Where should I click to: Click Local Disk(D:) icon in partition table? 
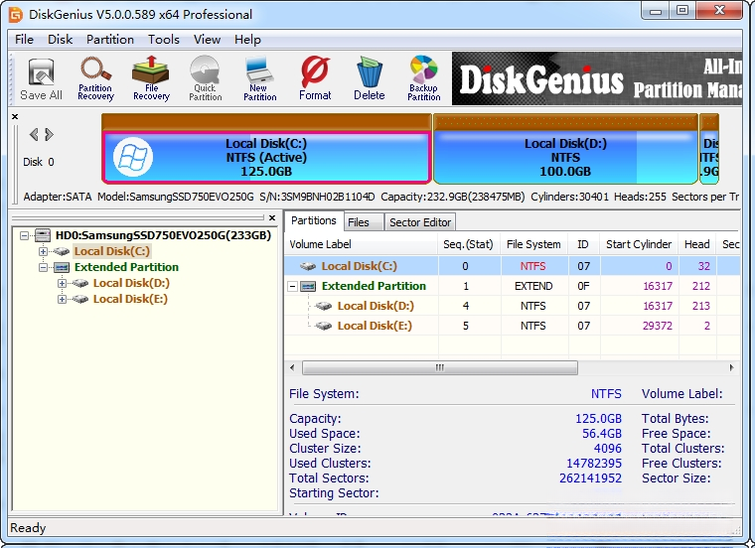coord(324,306)
